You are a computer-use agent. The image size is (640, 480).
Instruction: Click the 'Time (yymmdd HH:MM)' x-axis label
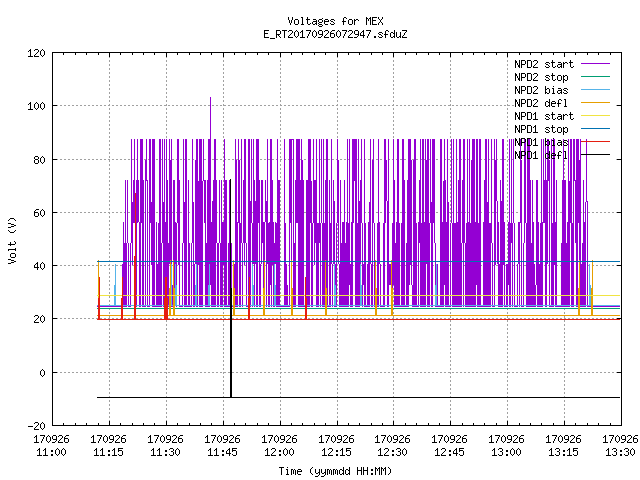(x=335, y=471)
